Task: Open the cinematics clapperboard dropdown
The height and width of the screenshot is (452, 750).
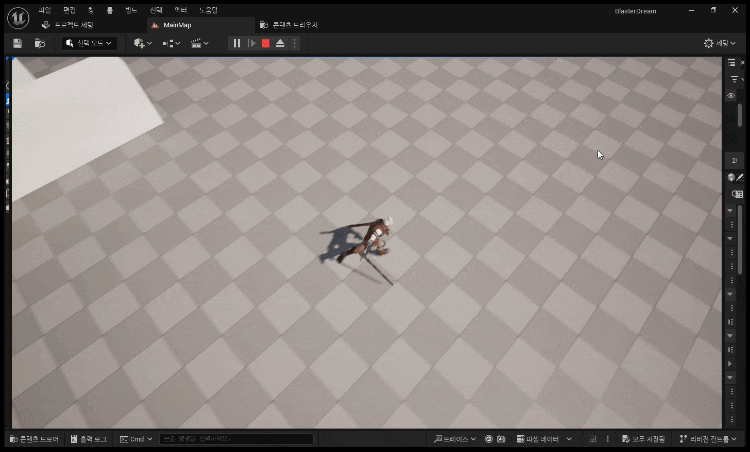Action: pos(199,44)
